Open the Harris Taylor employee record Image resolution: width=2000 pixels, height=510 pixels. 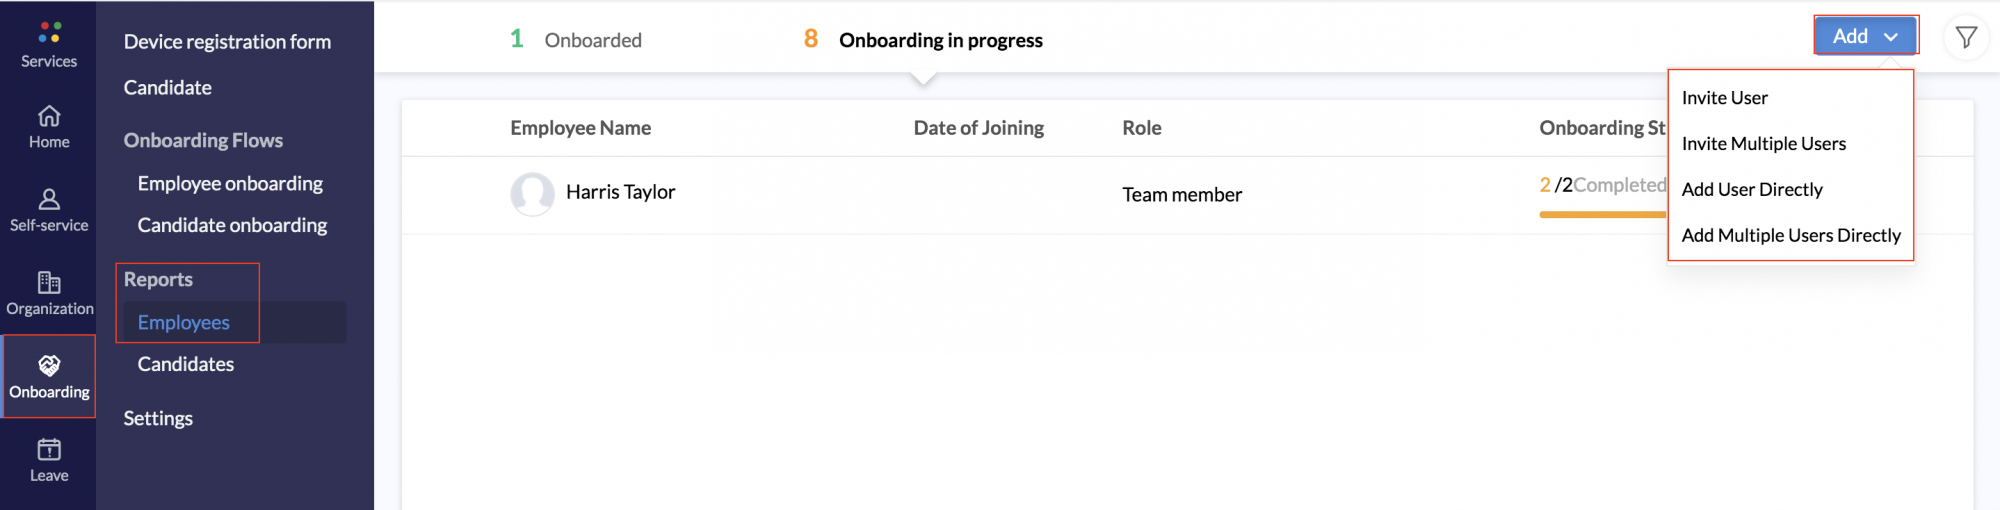620,192
